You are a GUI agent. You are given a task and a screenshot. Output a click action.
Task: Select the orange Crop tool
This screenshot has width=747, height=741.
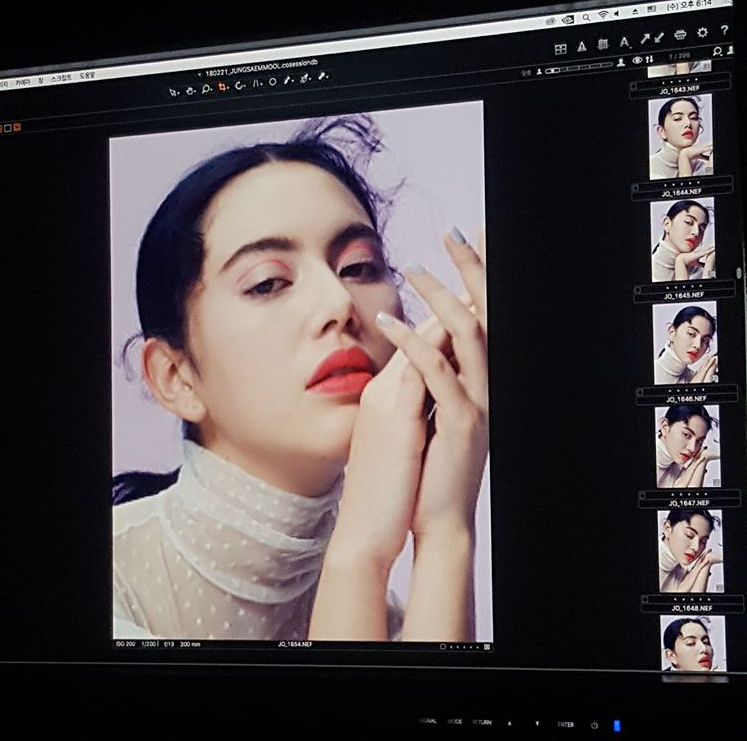point(222,87)
